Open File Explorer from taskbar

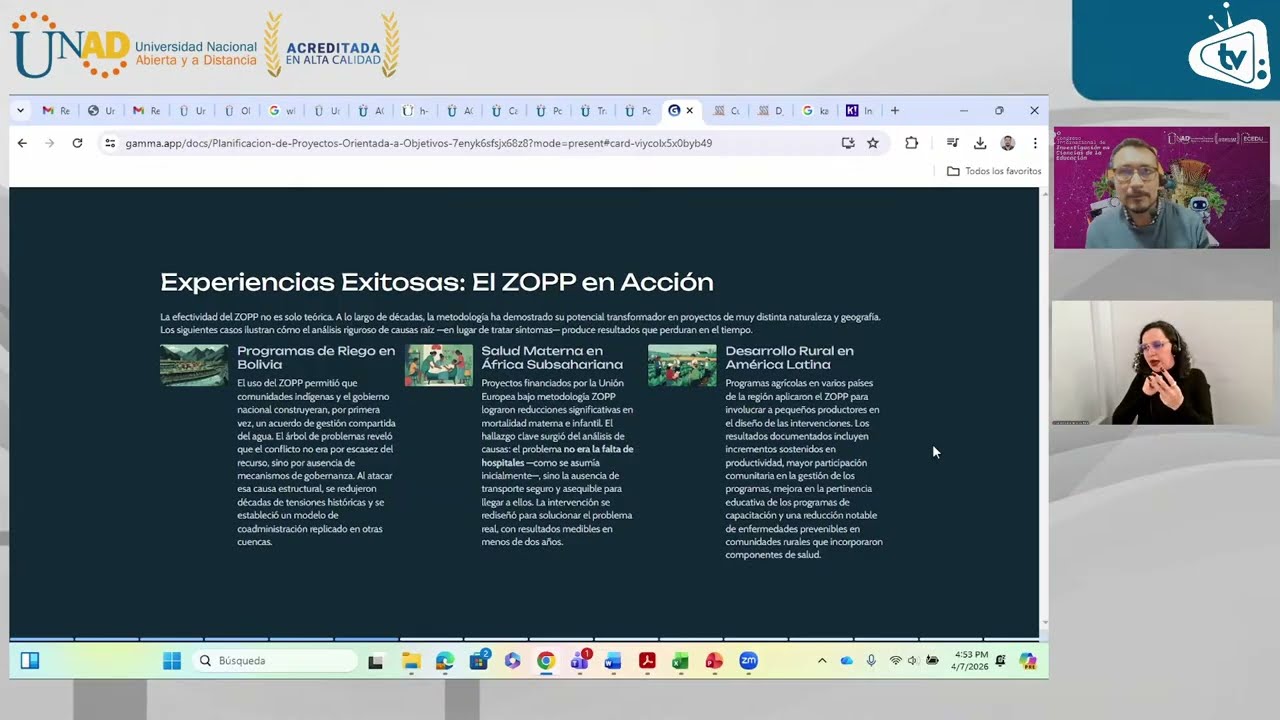click(411, 661)
